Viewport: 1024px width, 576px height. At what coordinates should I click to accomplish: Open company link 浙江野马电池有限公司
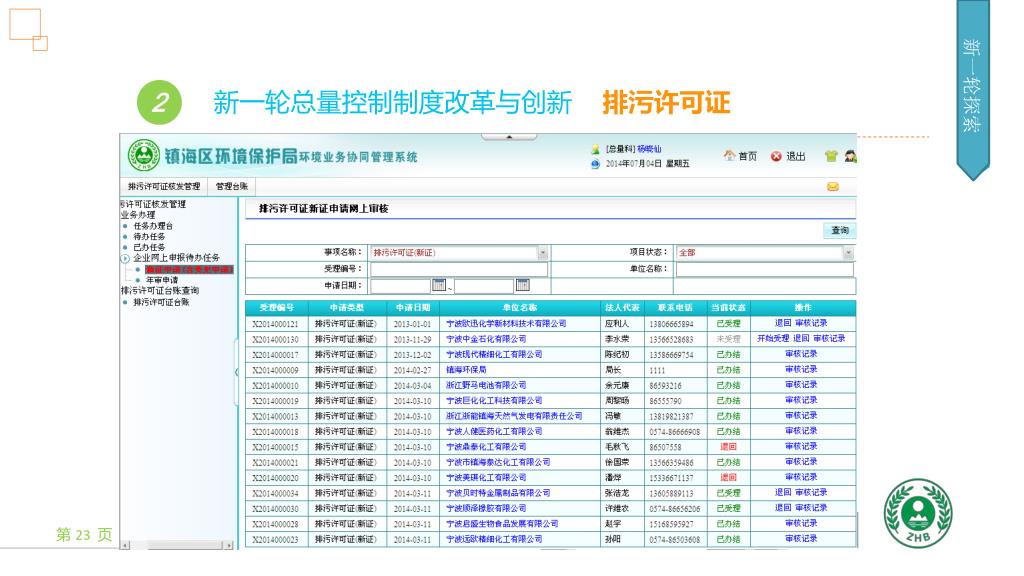486,385
